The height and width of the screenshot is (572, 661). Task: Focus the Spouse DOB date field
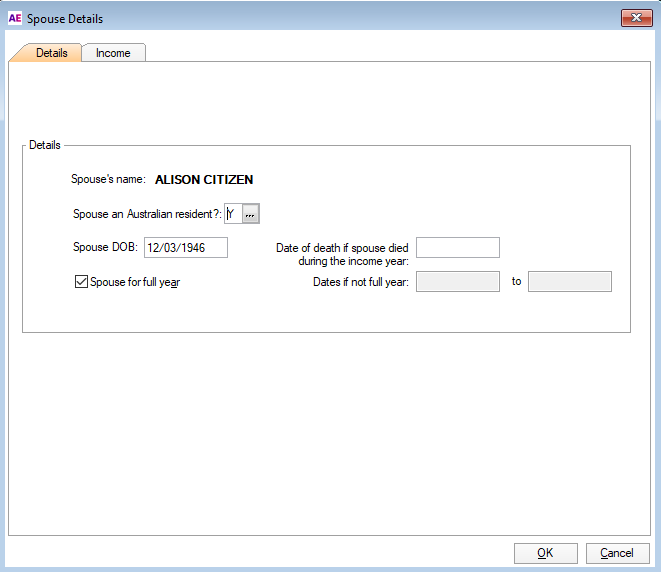[x=186, y=248]
